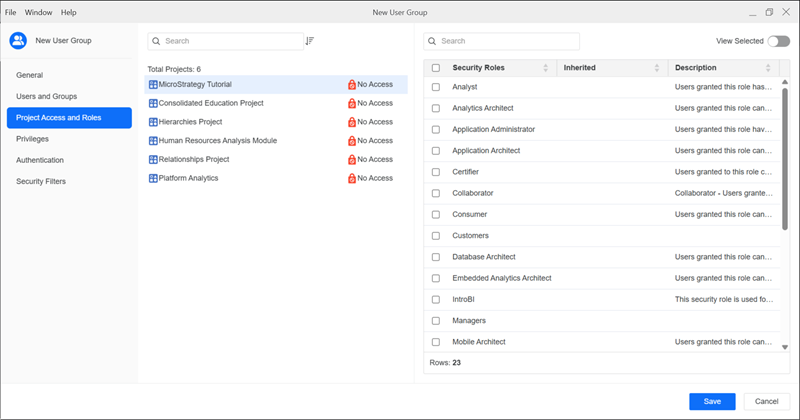This screenshot has height=420, width=800.
Task: Click lock icon next to Relationships Project
Action: 351,160
